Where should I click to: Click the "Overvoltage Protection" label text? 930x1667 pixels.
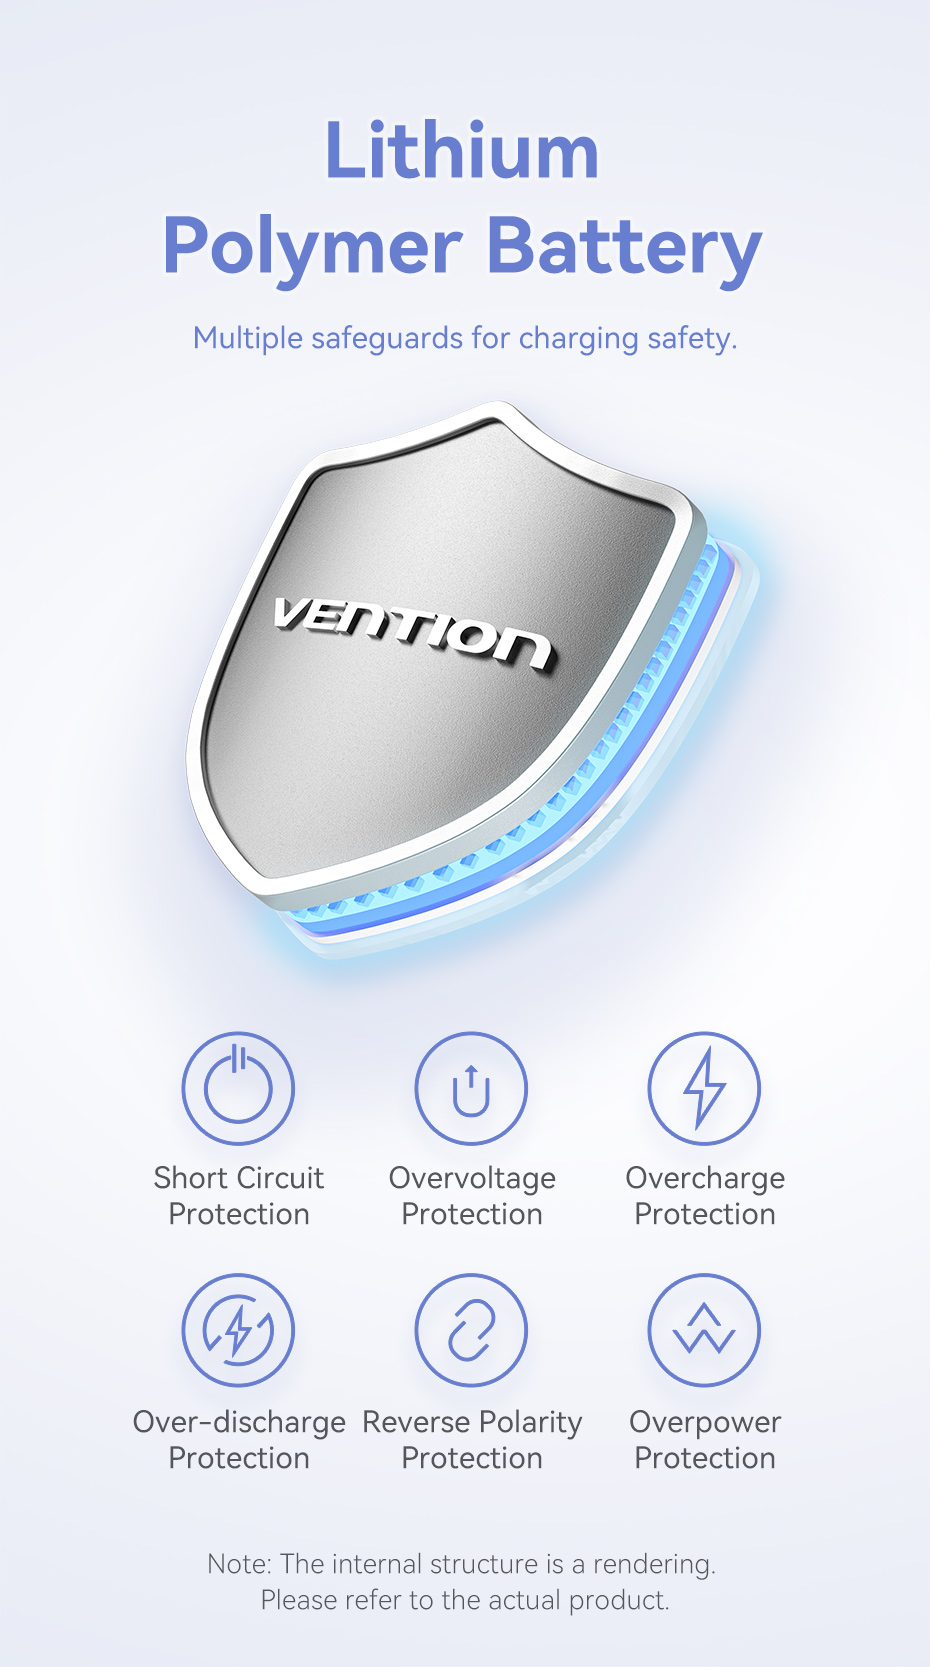click(x=472, y=1196)
